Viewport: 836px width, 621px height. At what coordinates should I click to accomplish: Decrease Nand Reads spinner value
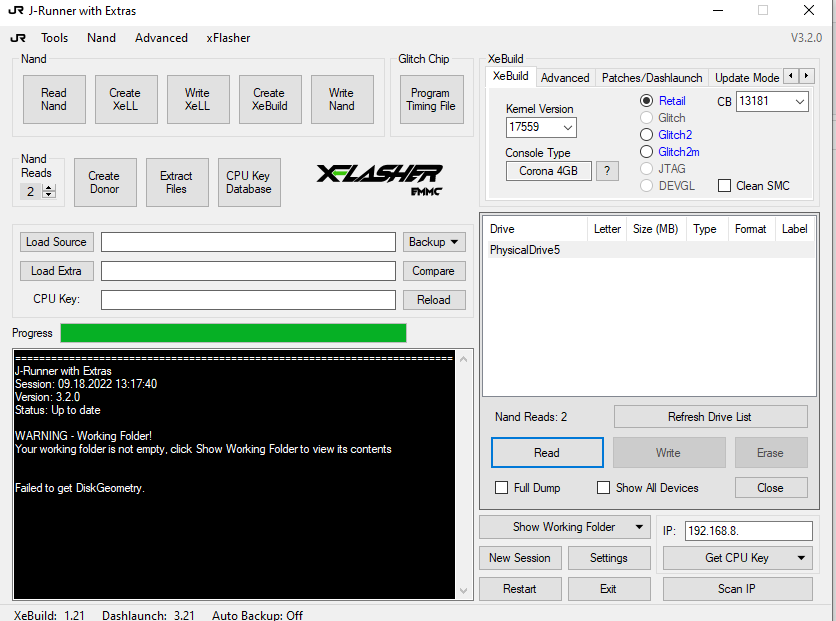click(x=49, y=195)
